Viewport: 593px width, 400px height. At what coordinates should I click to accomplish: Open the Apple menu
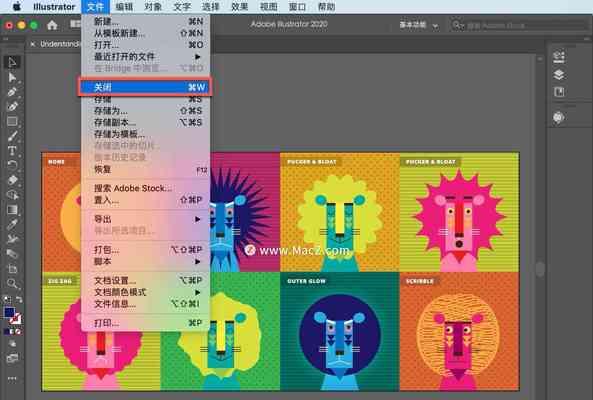click(17, 7)
